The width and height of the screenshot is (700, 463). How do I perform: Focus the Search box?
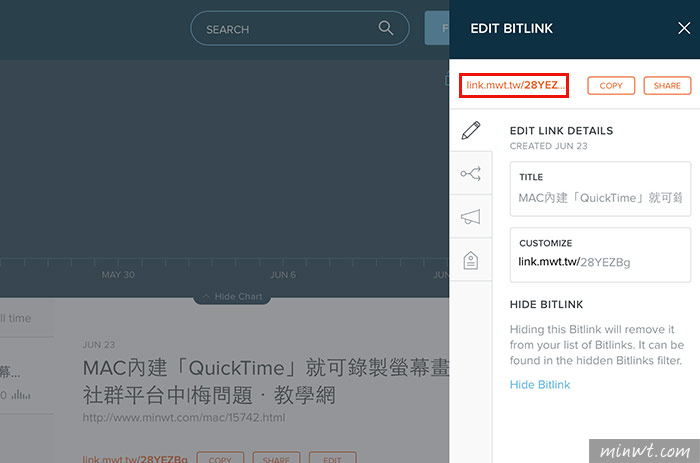[x=300, y=29]
